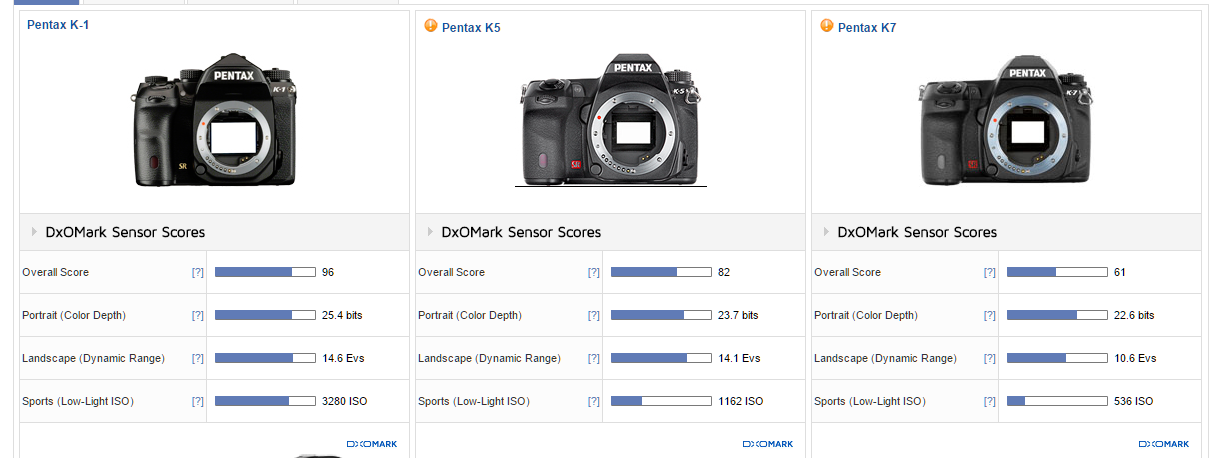Open Landscape Dynamic Range help [?] for Pentax K-1
Image resolution: width=1214 pixels, height=458 pixels.
tap(198, 359)
